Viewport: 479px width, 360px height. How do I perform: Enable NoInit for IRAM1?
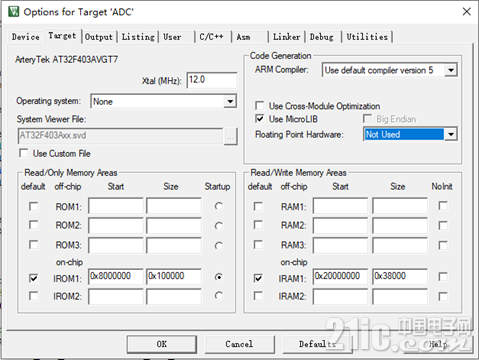point(443,276)
